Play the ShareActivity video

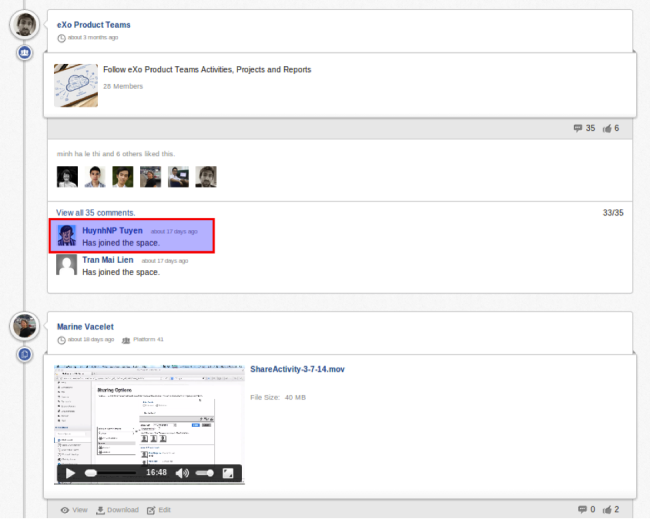click(x=70, y=472)
